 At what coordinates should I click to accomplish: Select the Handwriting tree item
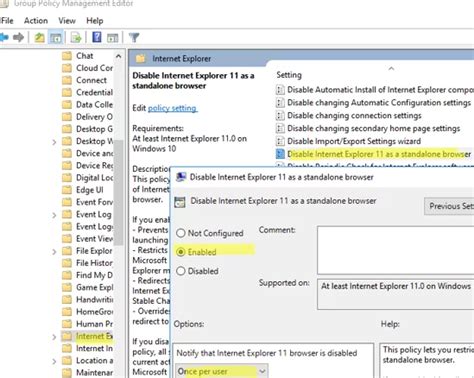(94, 299)
